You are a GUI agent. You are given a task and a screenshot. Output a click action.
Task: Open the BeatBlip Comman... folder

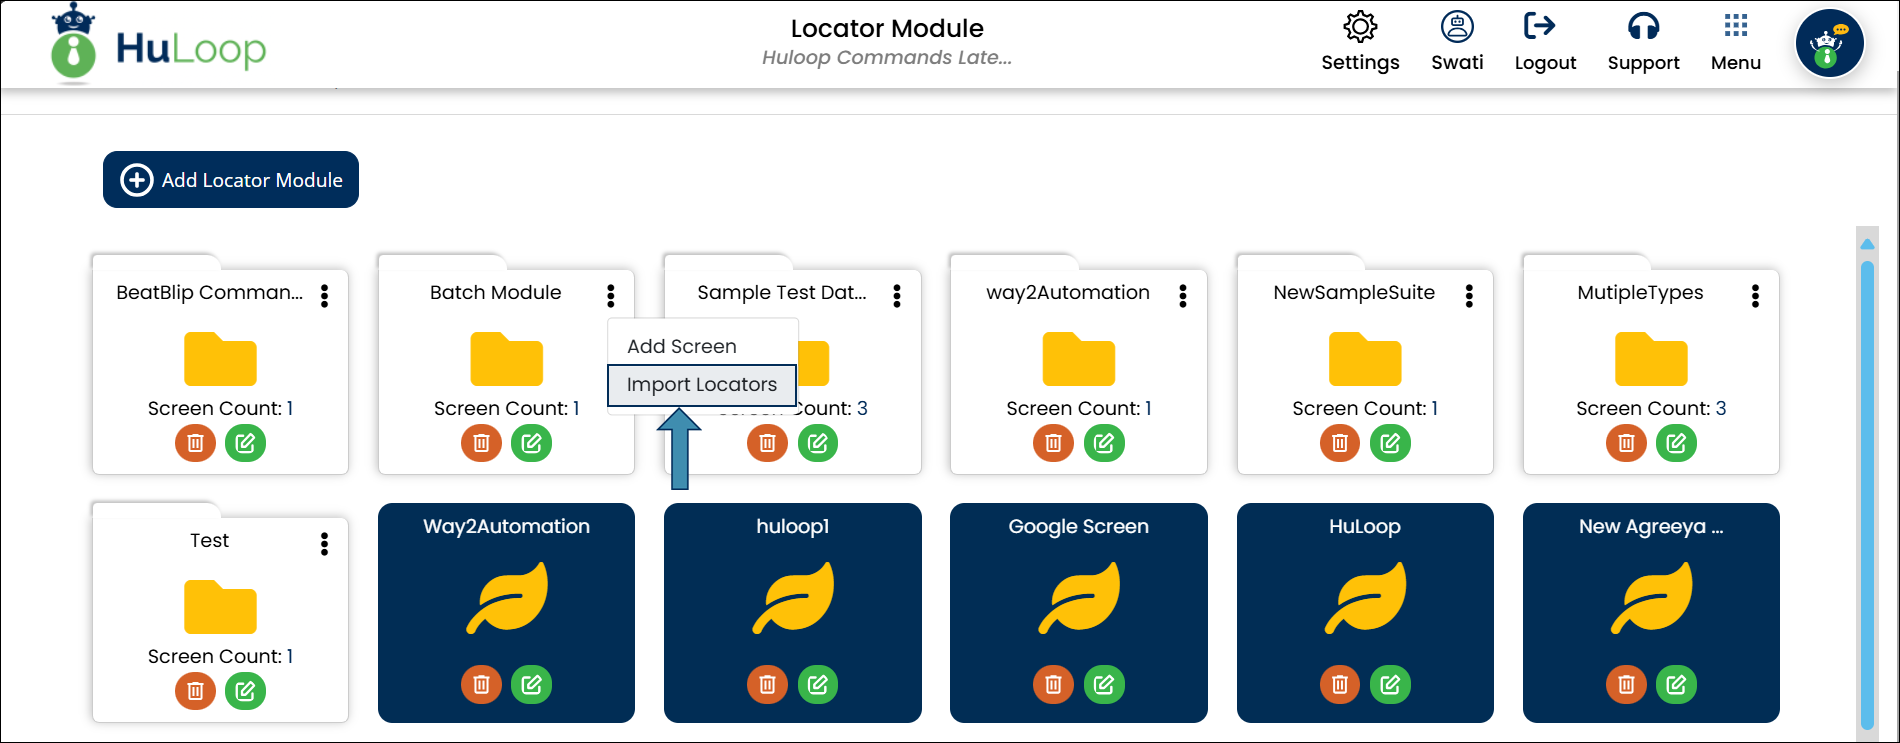[220, 359]
